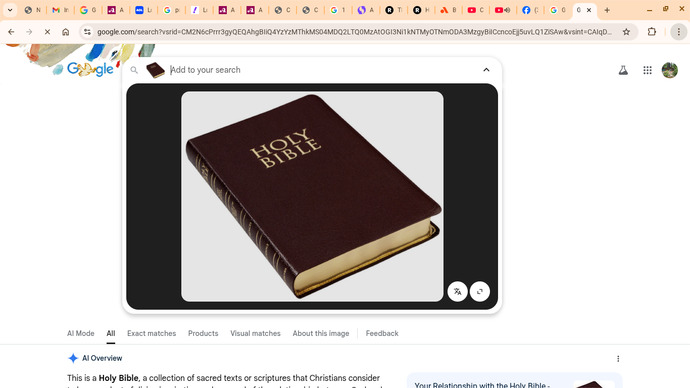690x388 pixels.
Task: Open Exact matches tab
Action: click(x=151, y=333)
